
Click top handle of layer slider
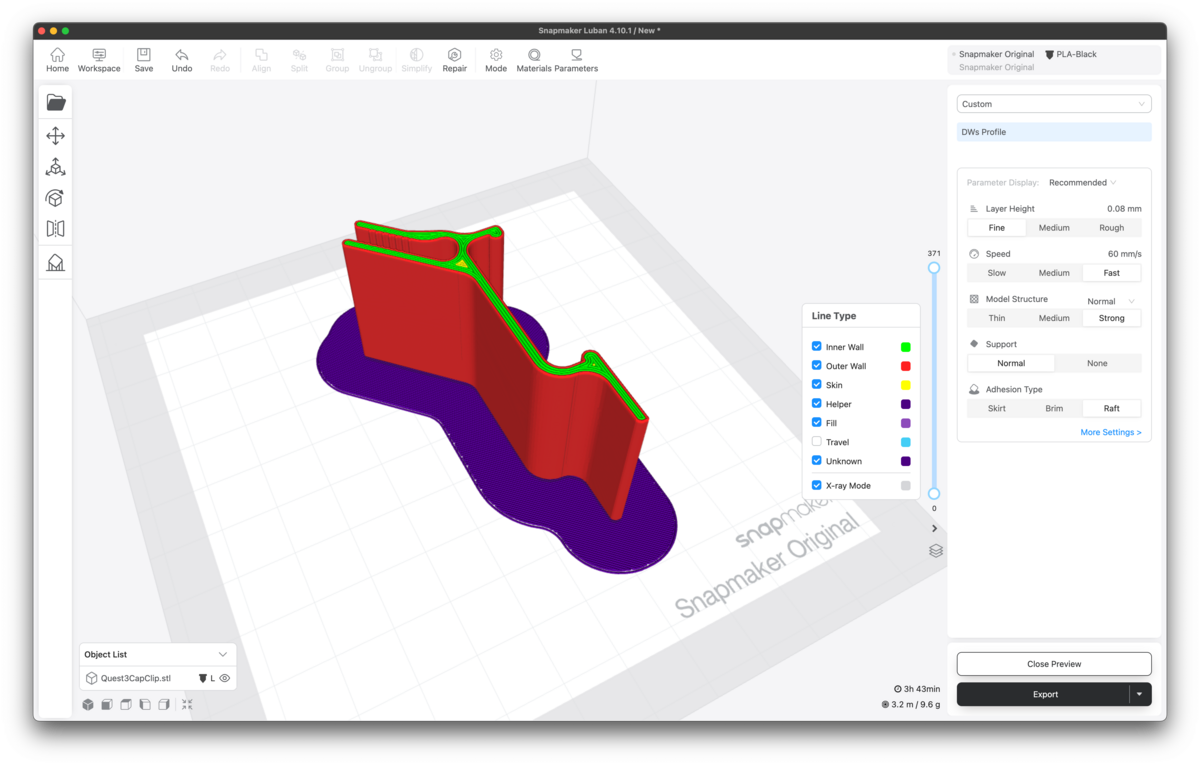934,268
